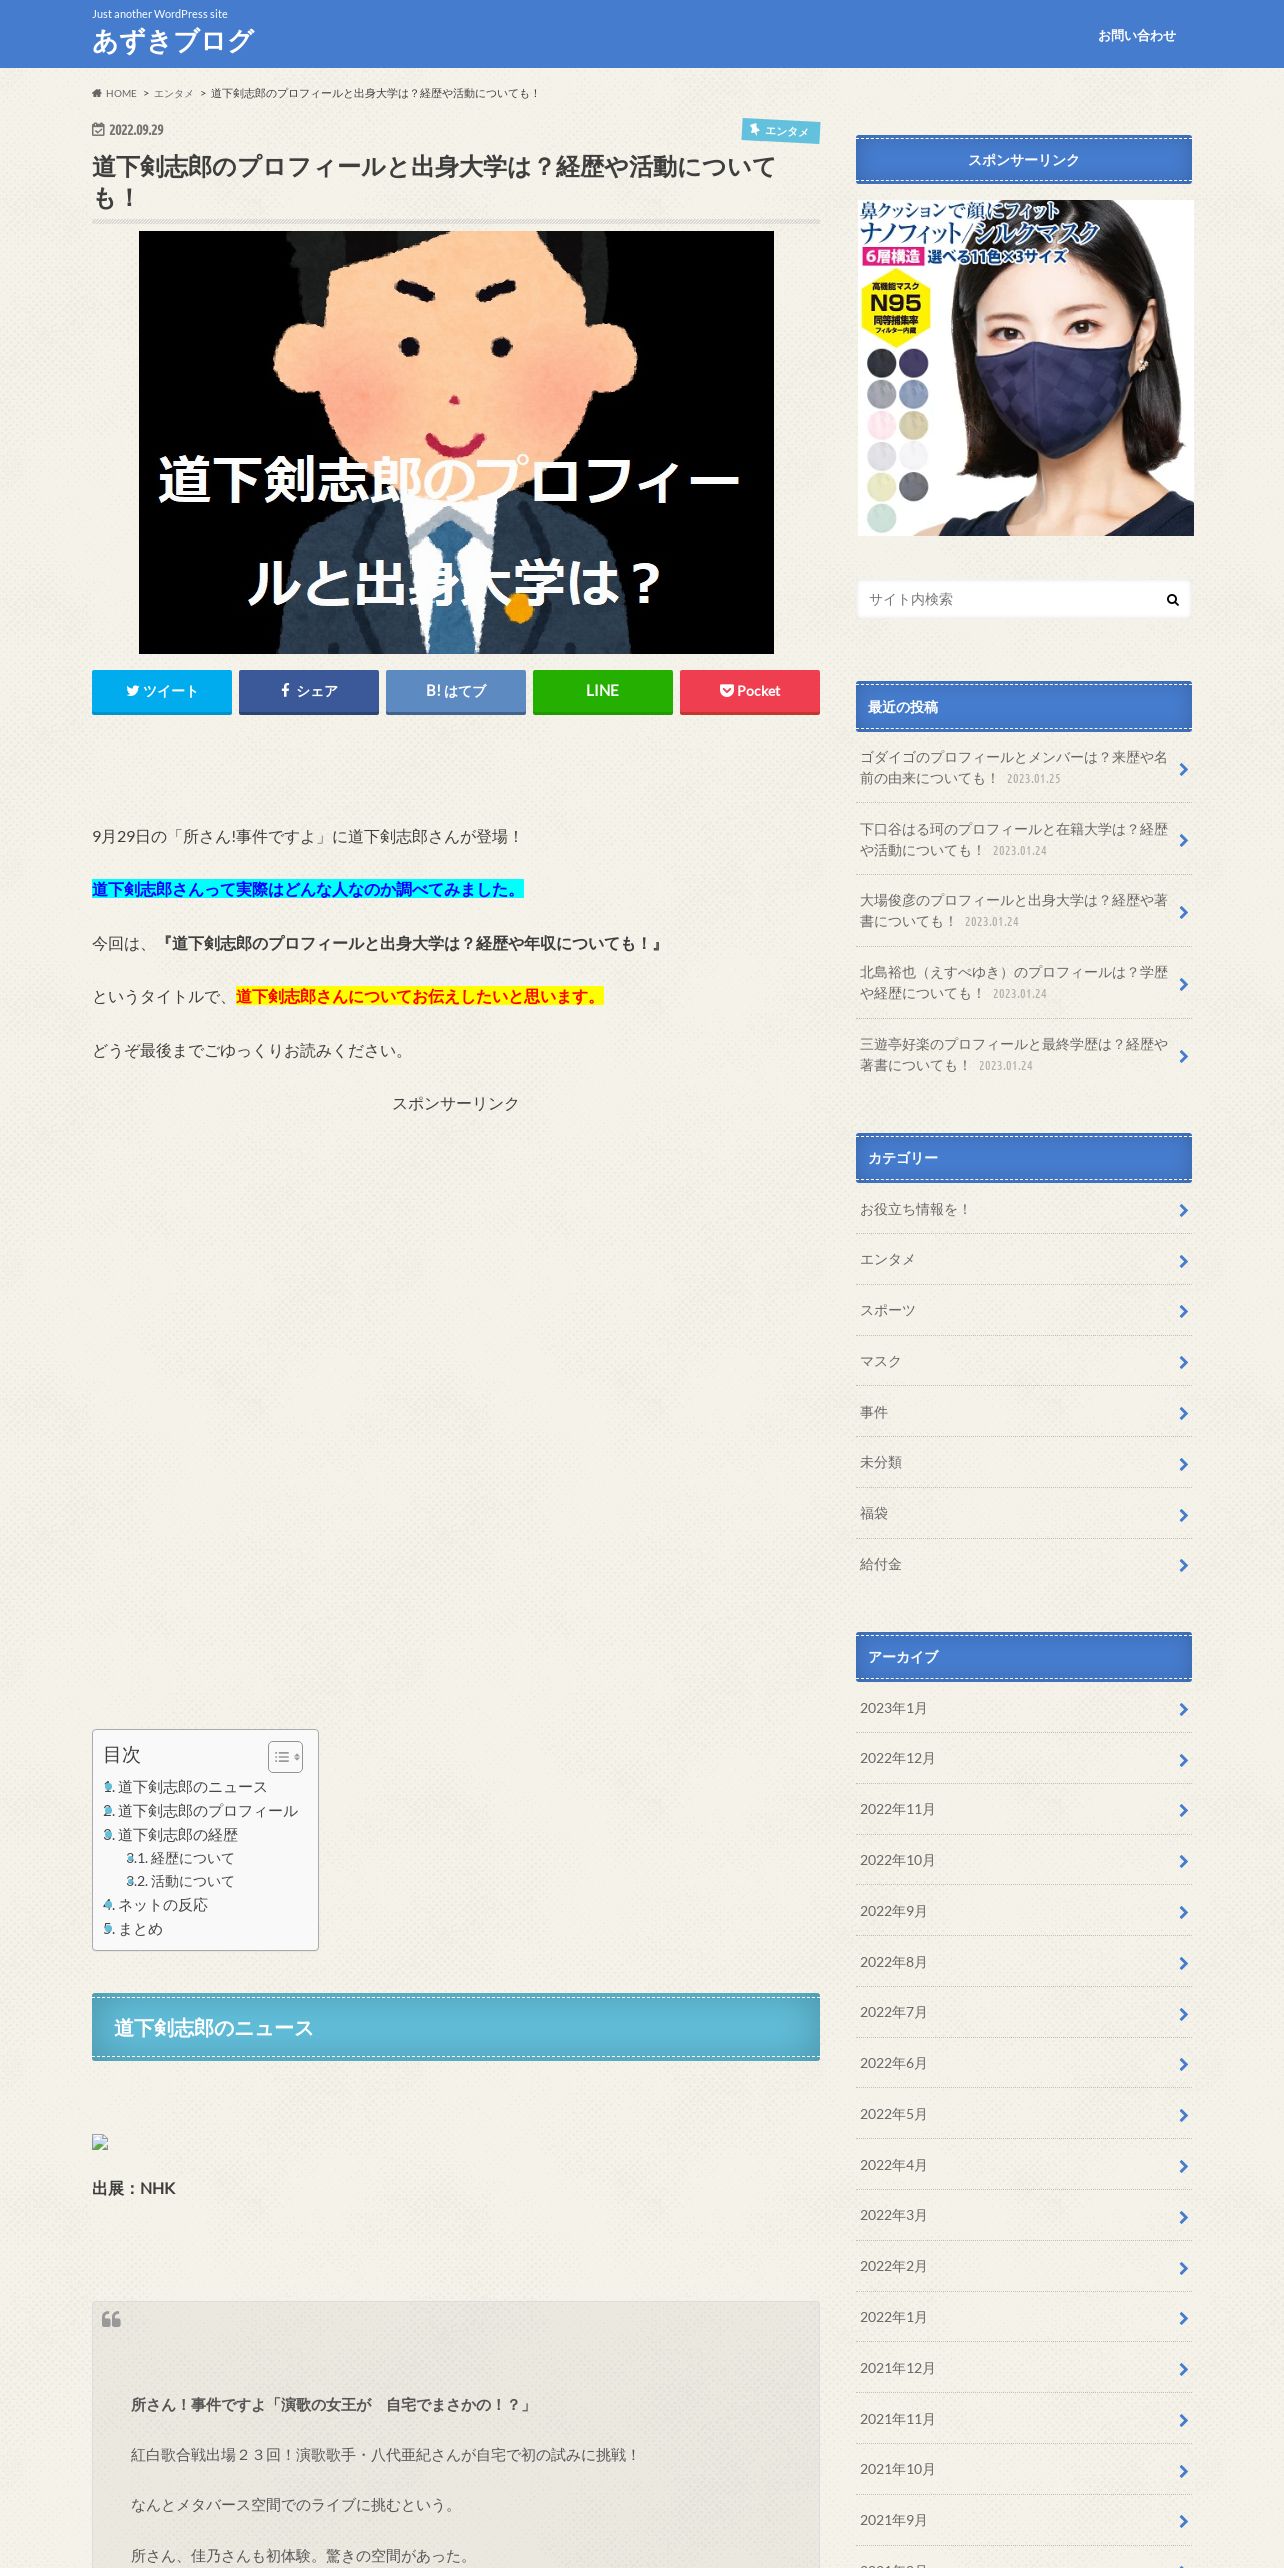Open the 2022年5月 archive

pos(1023,2115)
